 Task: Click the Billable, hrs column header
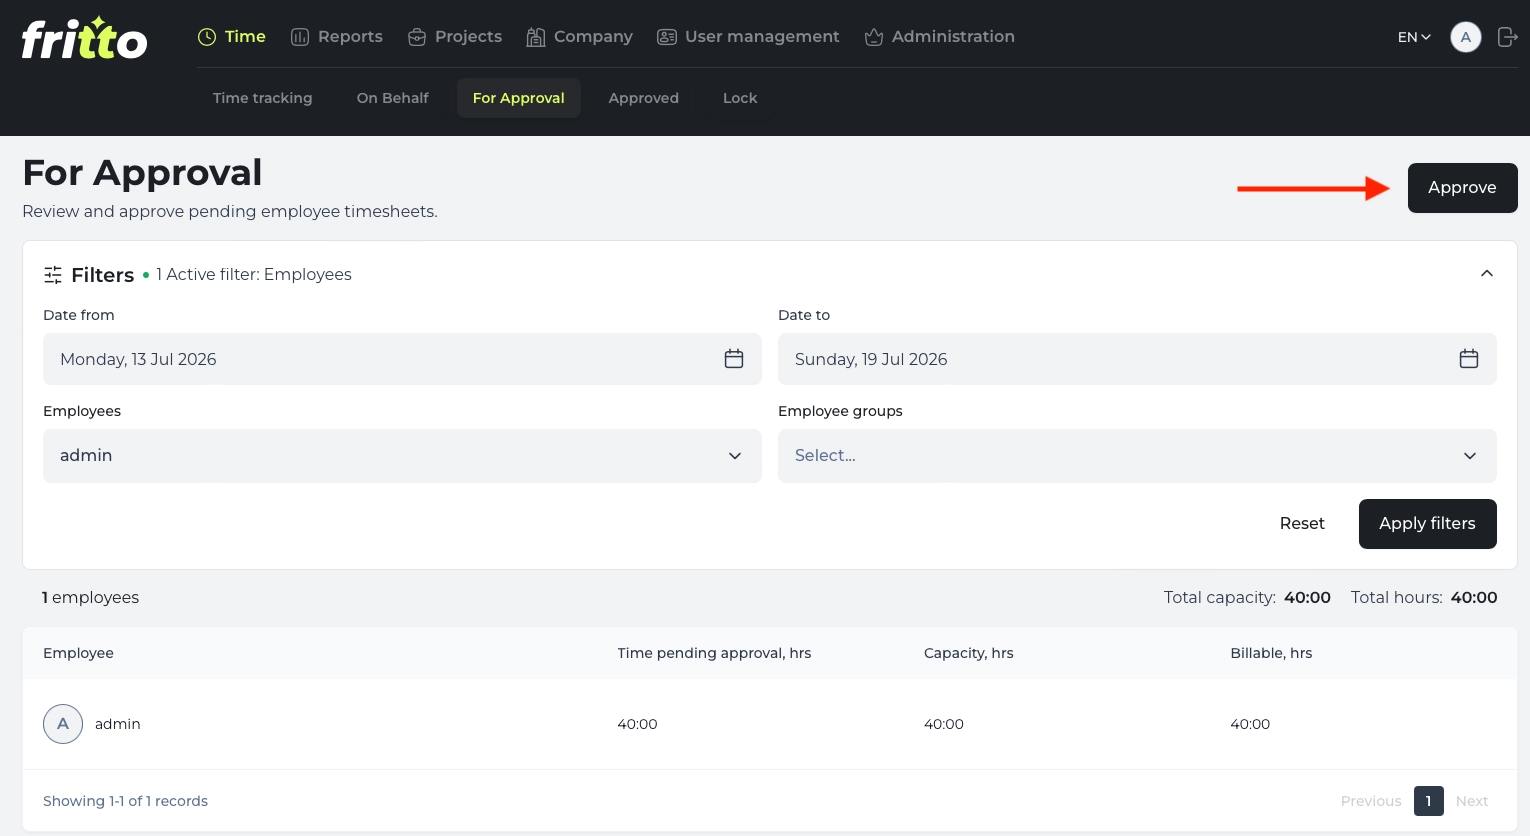click(1271, 653)
